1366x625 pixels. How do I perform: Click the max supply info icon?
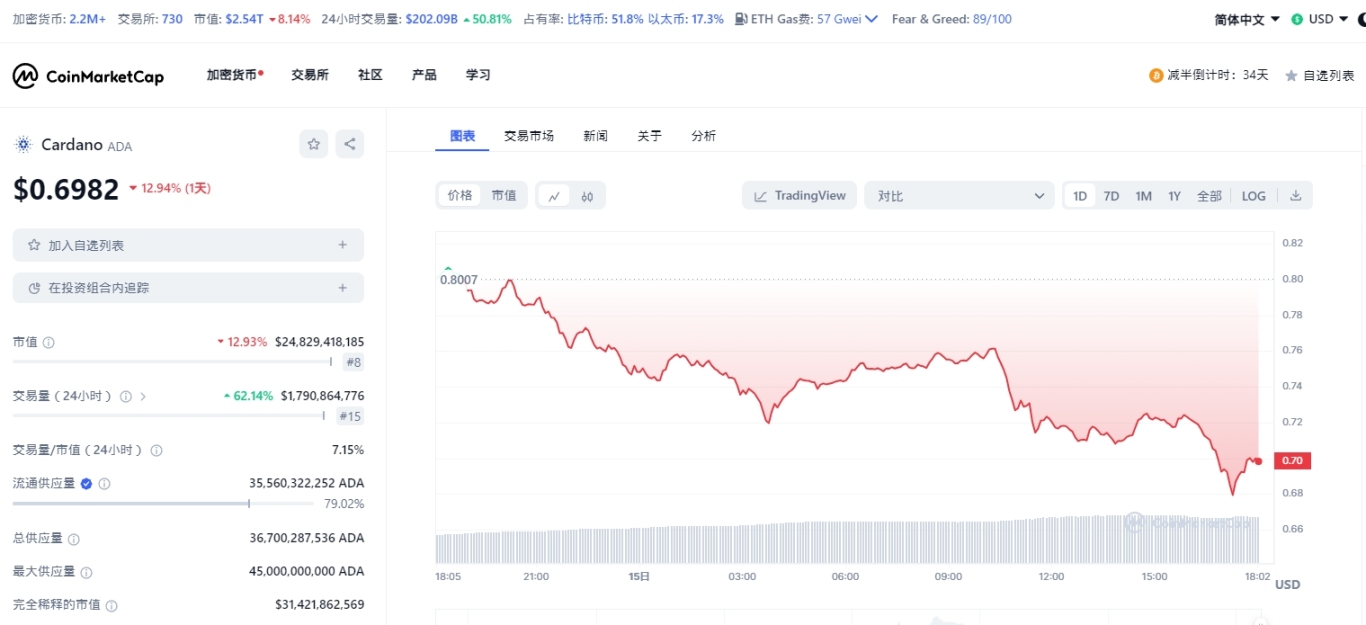pyautogui.click(x=86, y=572)
